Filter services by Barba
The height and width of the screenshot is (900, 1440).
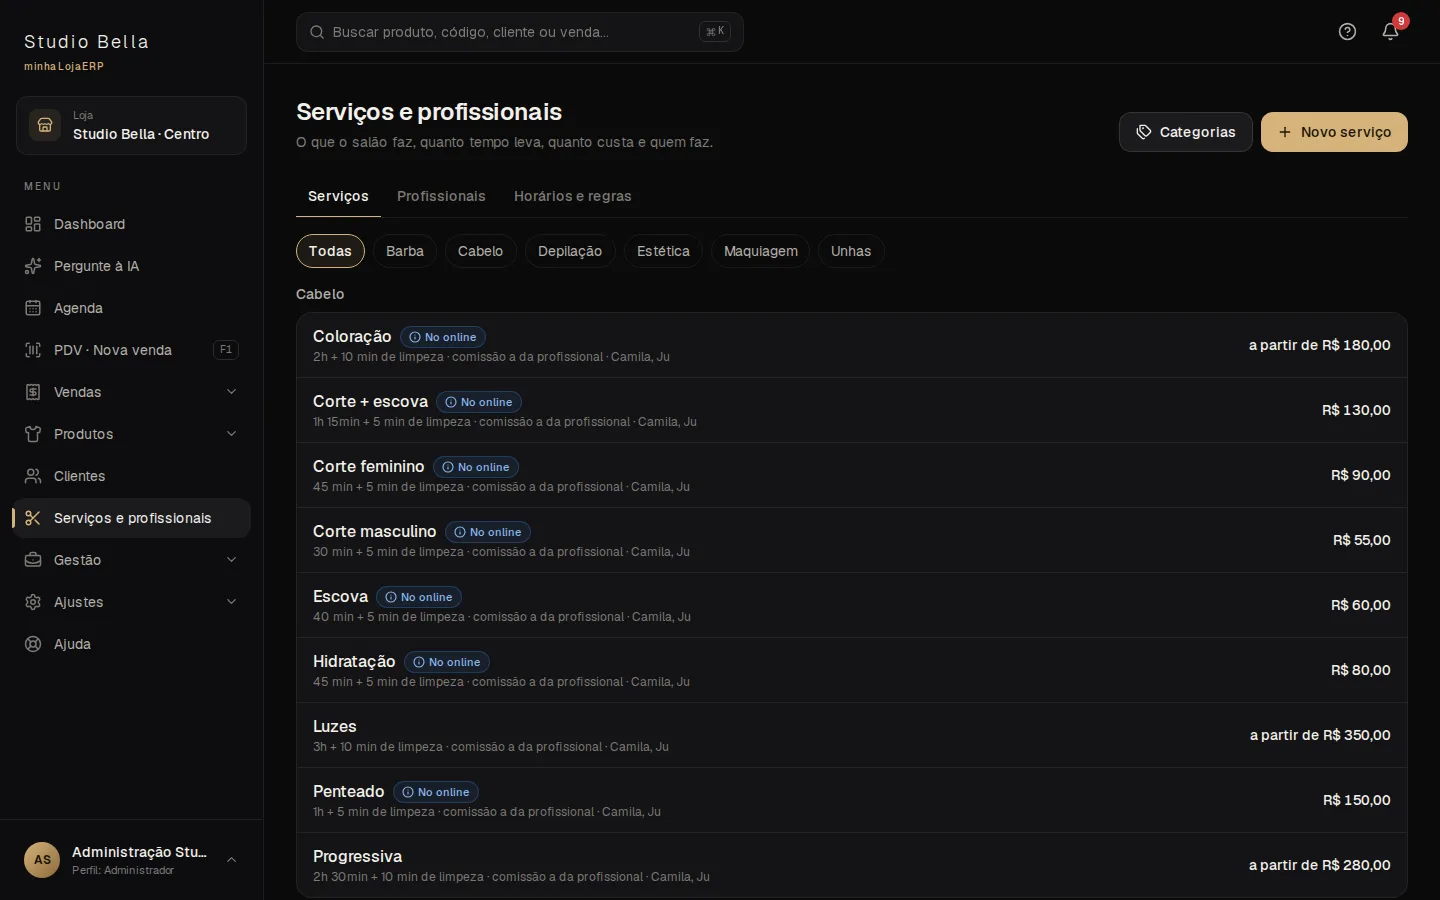405,251
